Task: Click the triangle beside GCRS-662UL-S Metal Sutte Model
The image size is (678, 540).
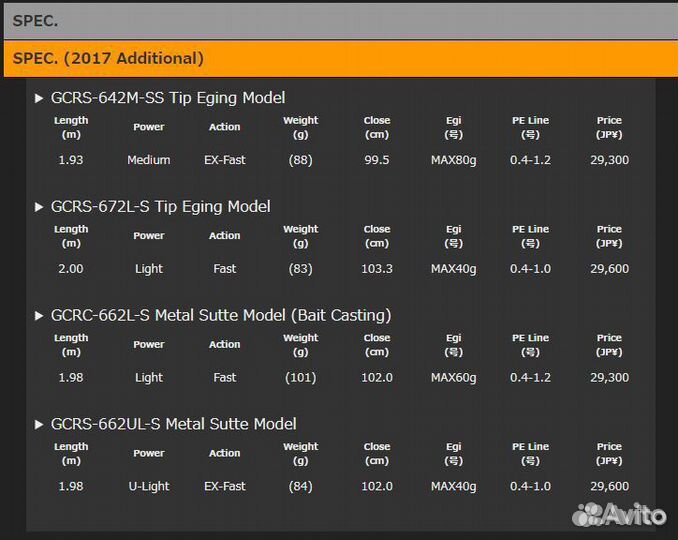Action: pos(39,425)
